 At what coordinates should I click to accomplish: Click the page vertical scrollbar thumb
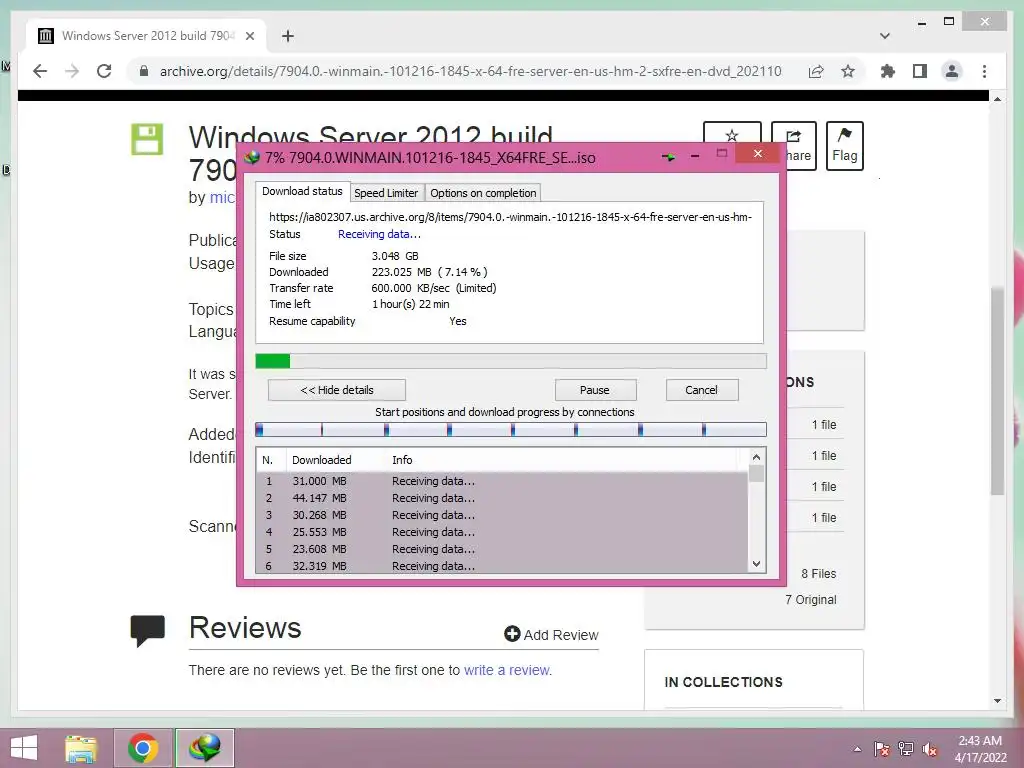(997, 391)
